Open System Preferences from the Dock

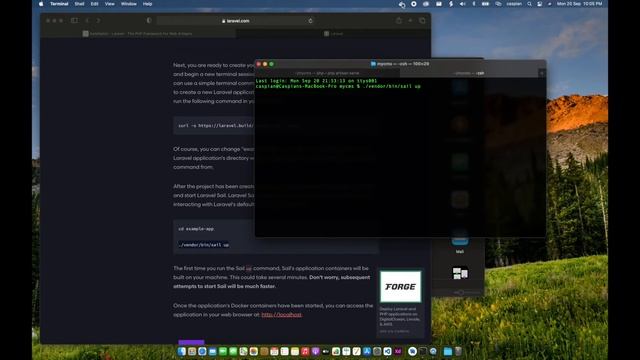(x=377, y=351)
